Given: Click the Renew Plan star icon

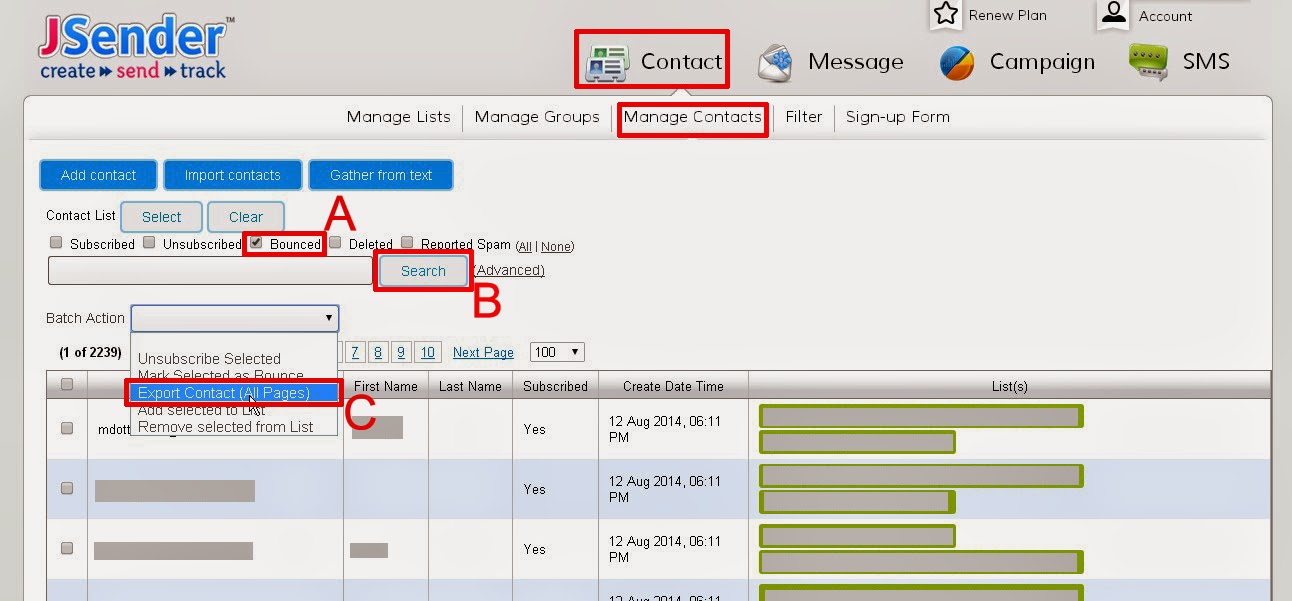Looking at the screenshot, I should pyautogui.click(x=945, y=13).
